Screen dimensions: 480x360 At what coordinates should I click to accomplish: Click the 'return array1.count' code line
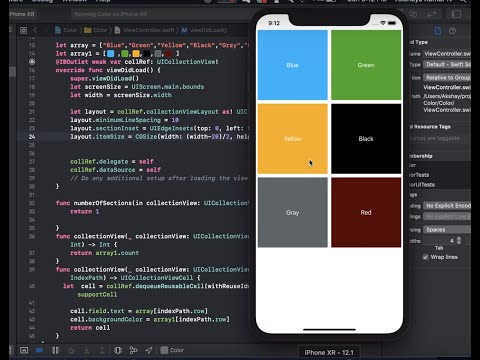point(104,253)
